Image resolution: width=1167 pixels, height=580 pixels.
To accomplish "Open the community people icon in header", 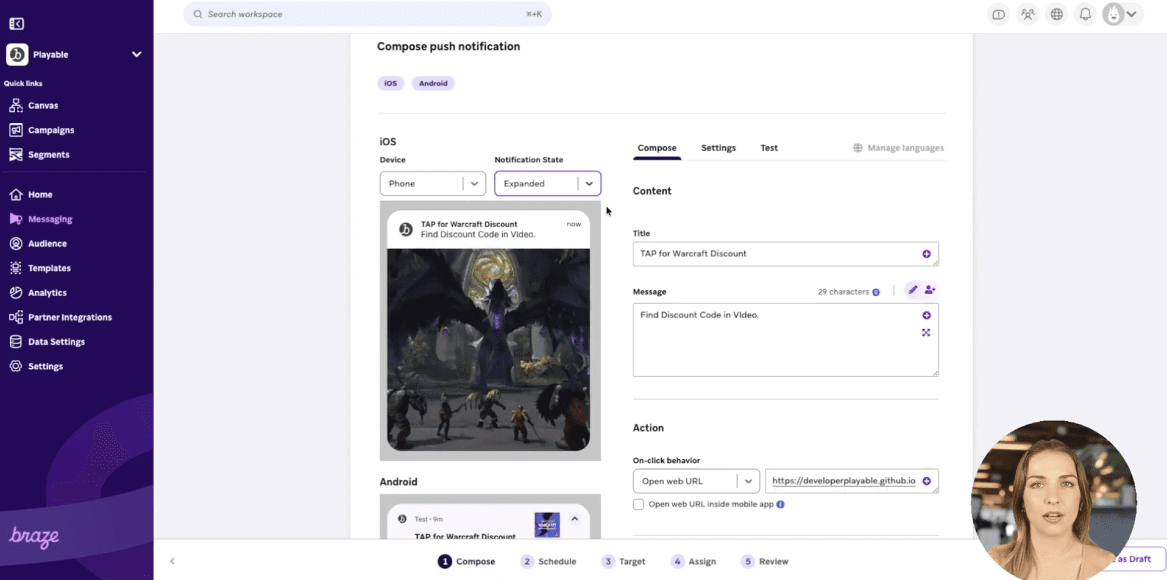I will coord(1028,14).
